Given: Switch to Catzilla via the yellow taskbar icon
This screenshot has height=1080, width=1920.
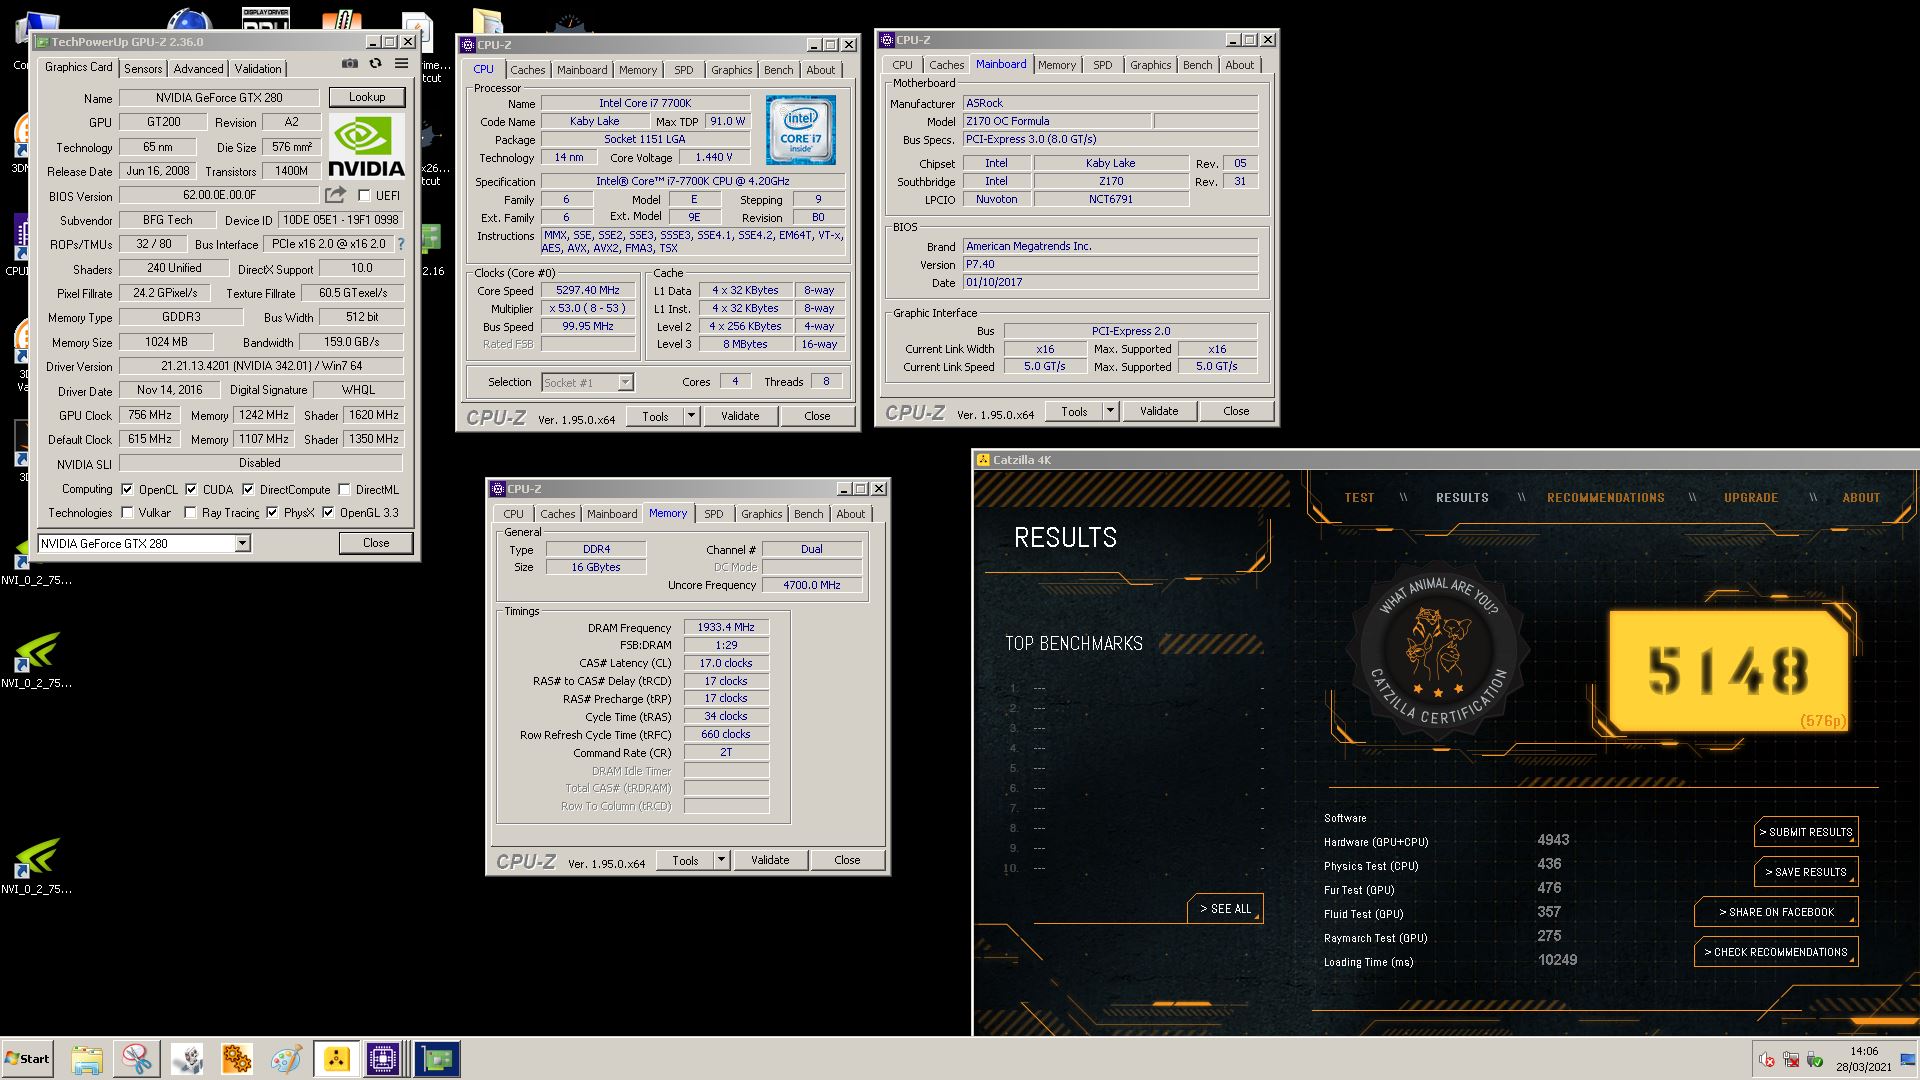Looking at the screenshot, I should click(x=336, y=1059).
